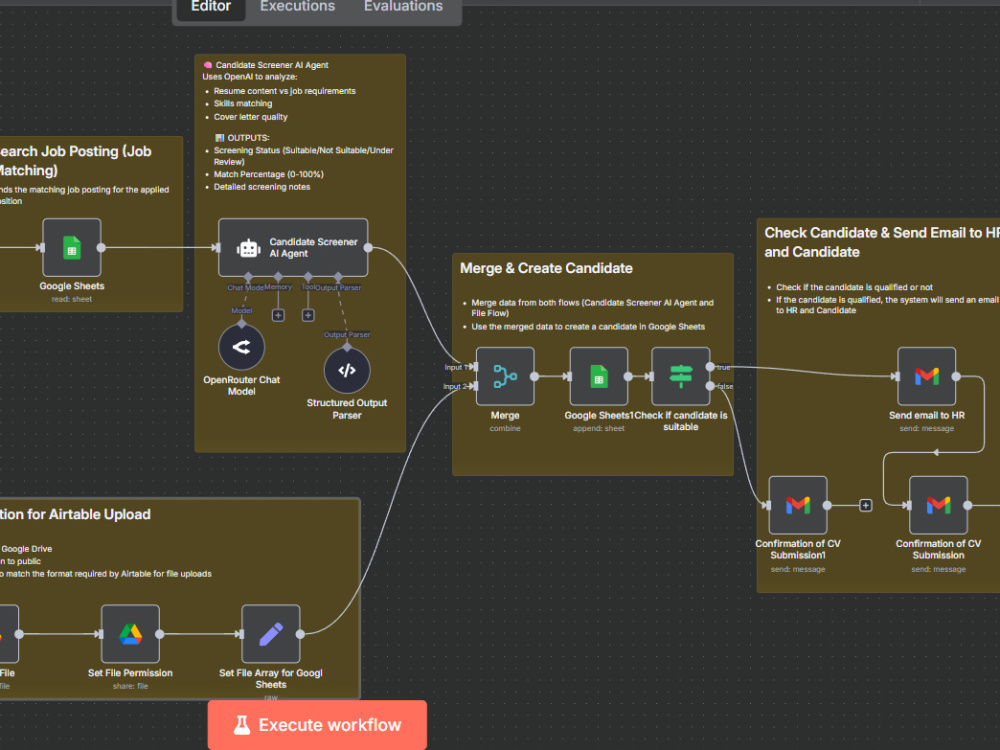Click the Execute workflow button
The width and height of the screenshot is (1000, 750).
[x=317, y=725]
